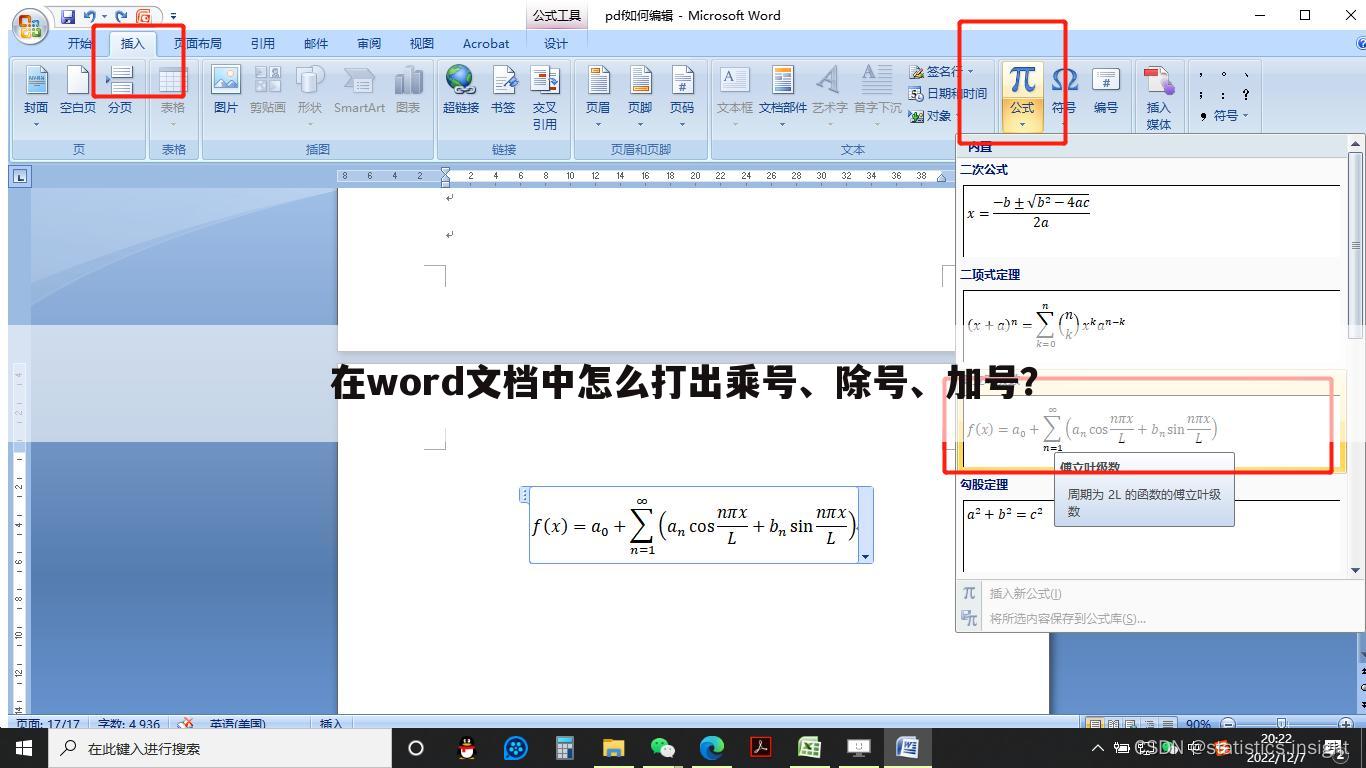Open Windows Start menu

coord(23,747)
